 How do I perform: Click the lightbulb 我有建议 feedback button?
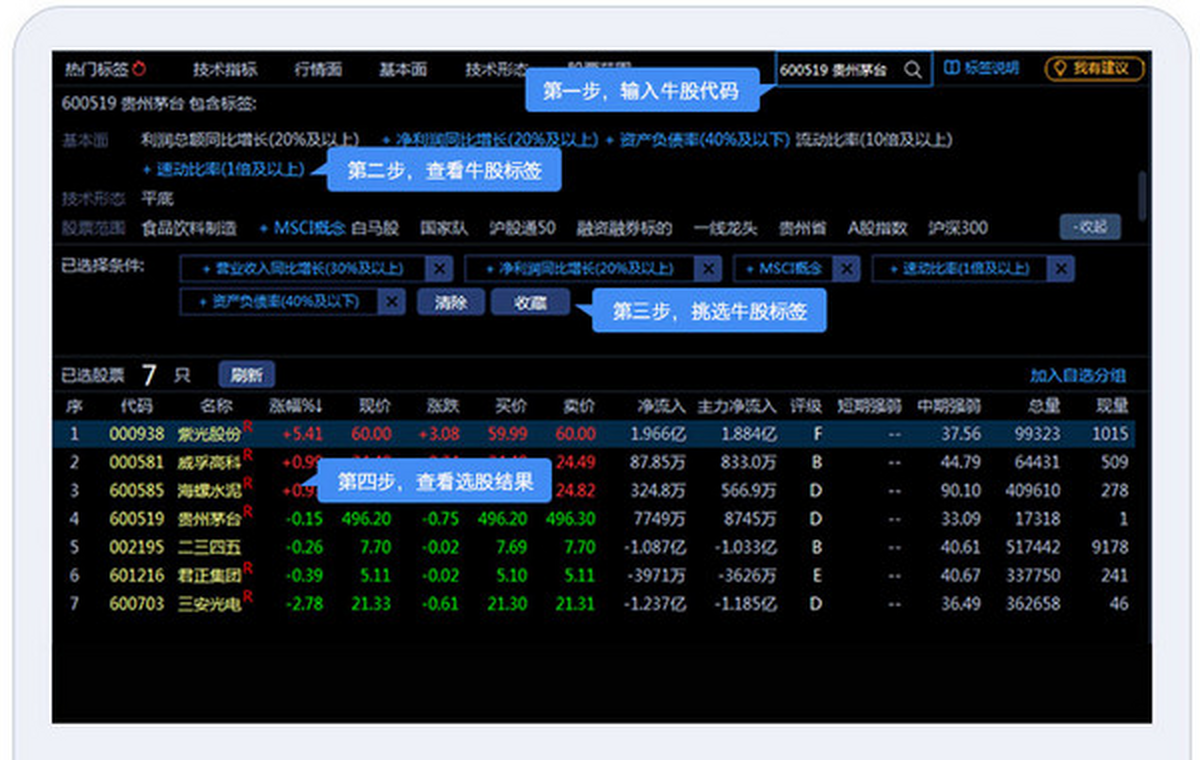[1094, 68]
